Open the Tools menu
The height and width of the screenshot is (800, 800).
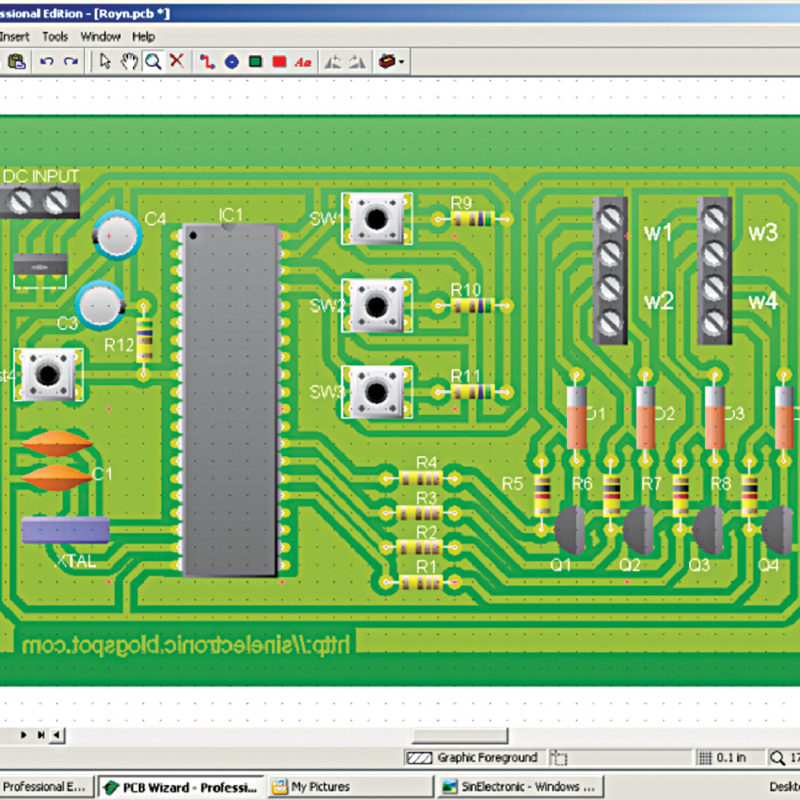click(55, 36)
